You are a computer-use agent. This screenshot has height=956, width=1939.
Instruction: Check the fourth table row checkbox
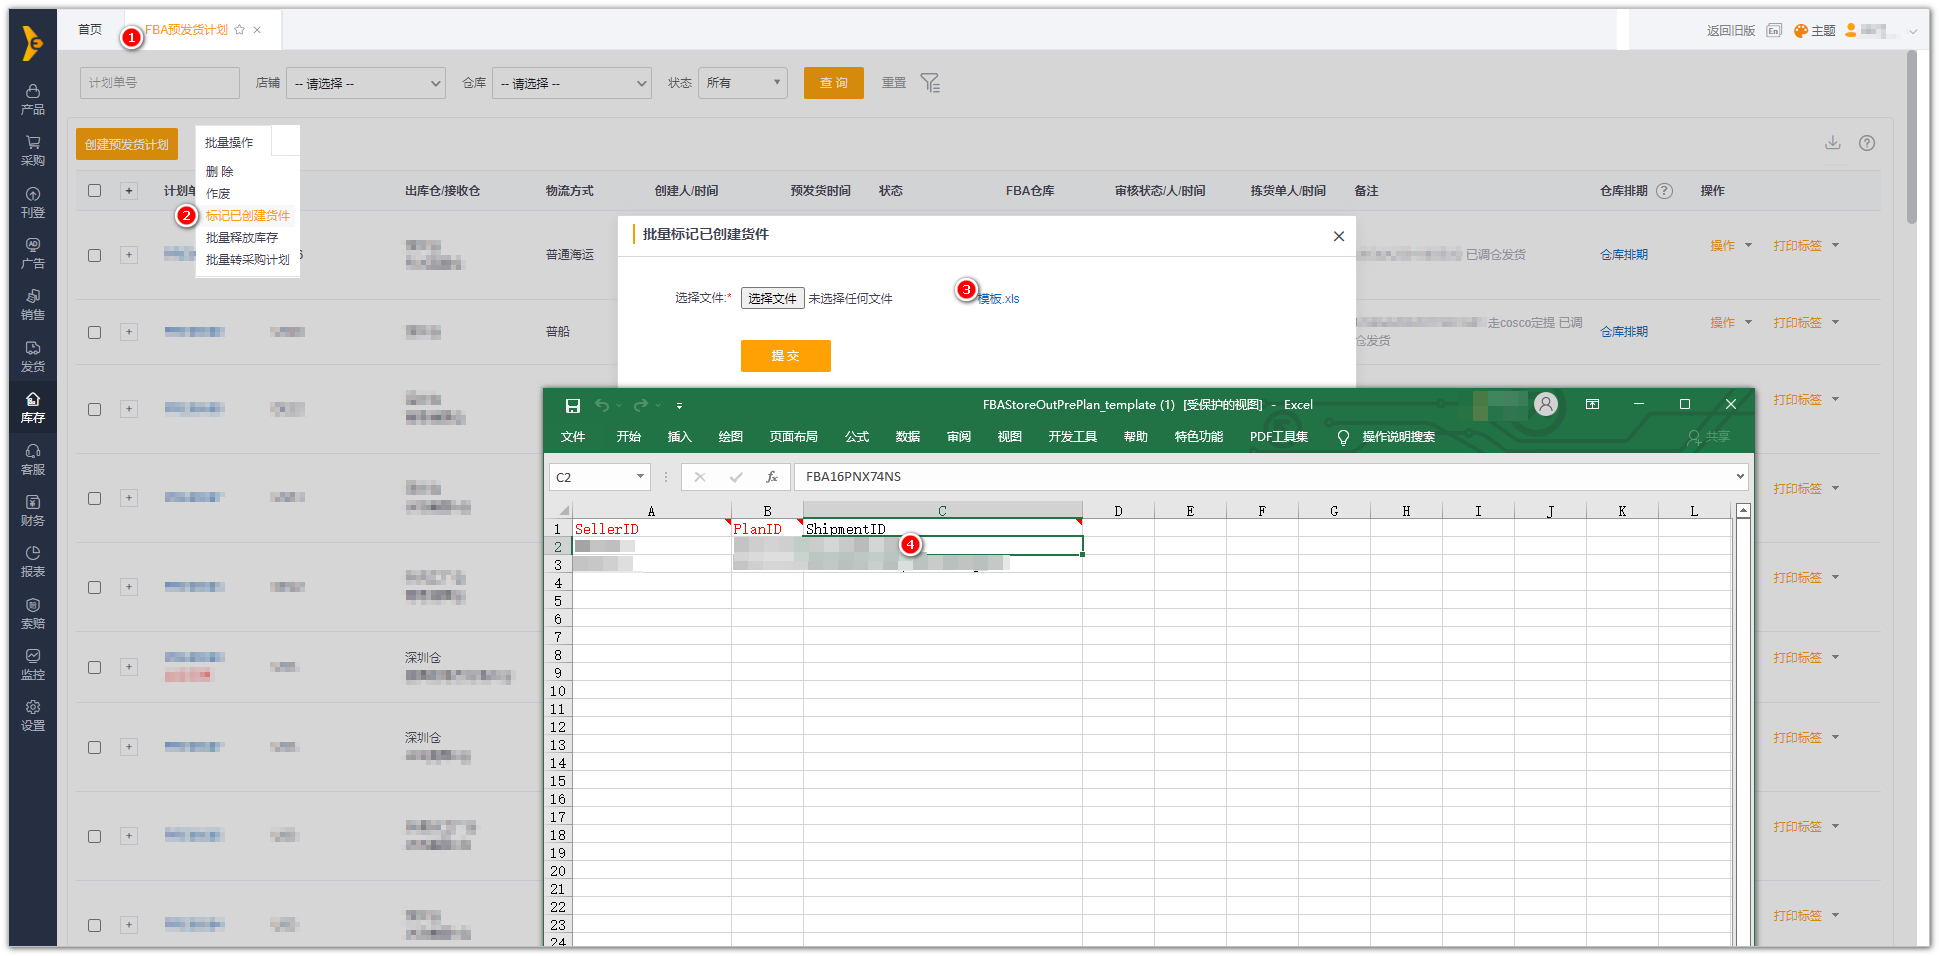(x=94, y=498)
